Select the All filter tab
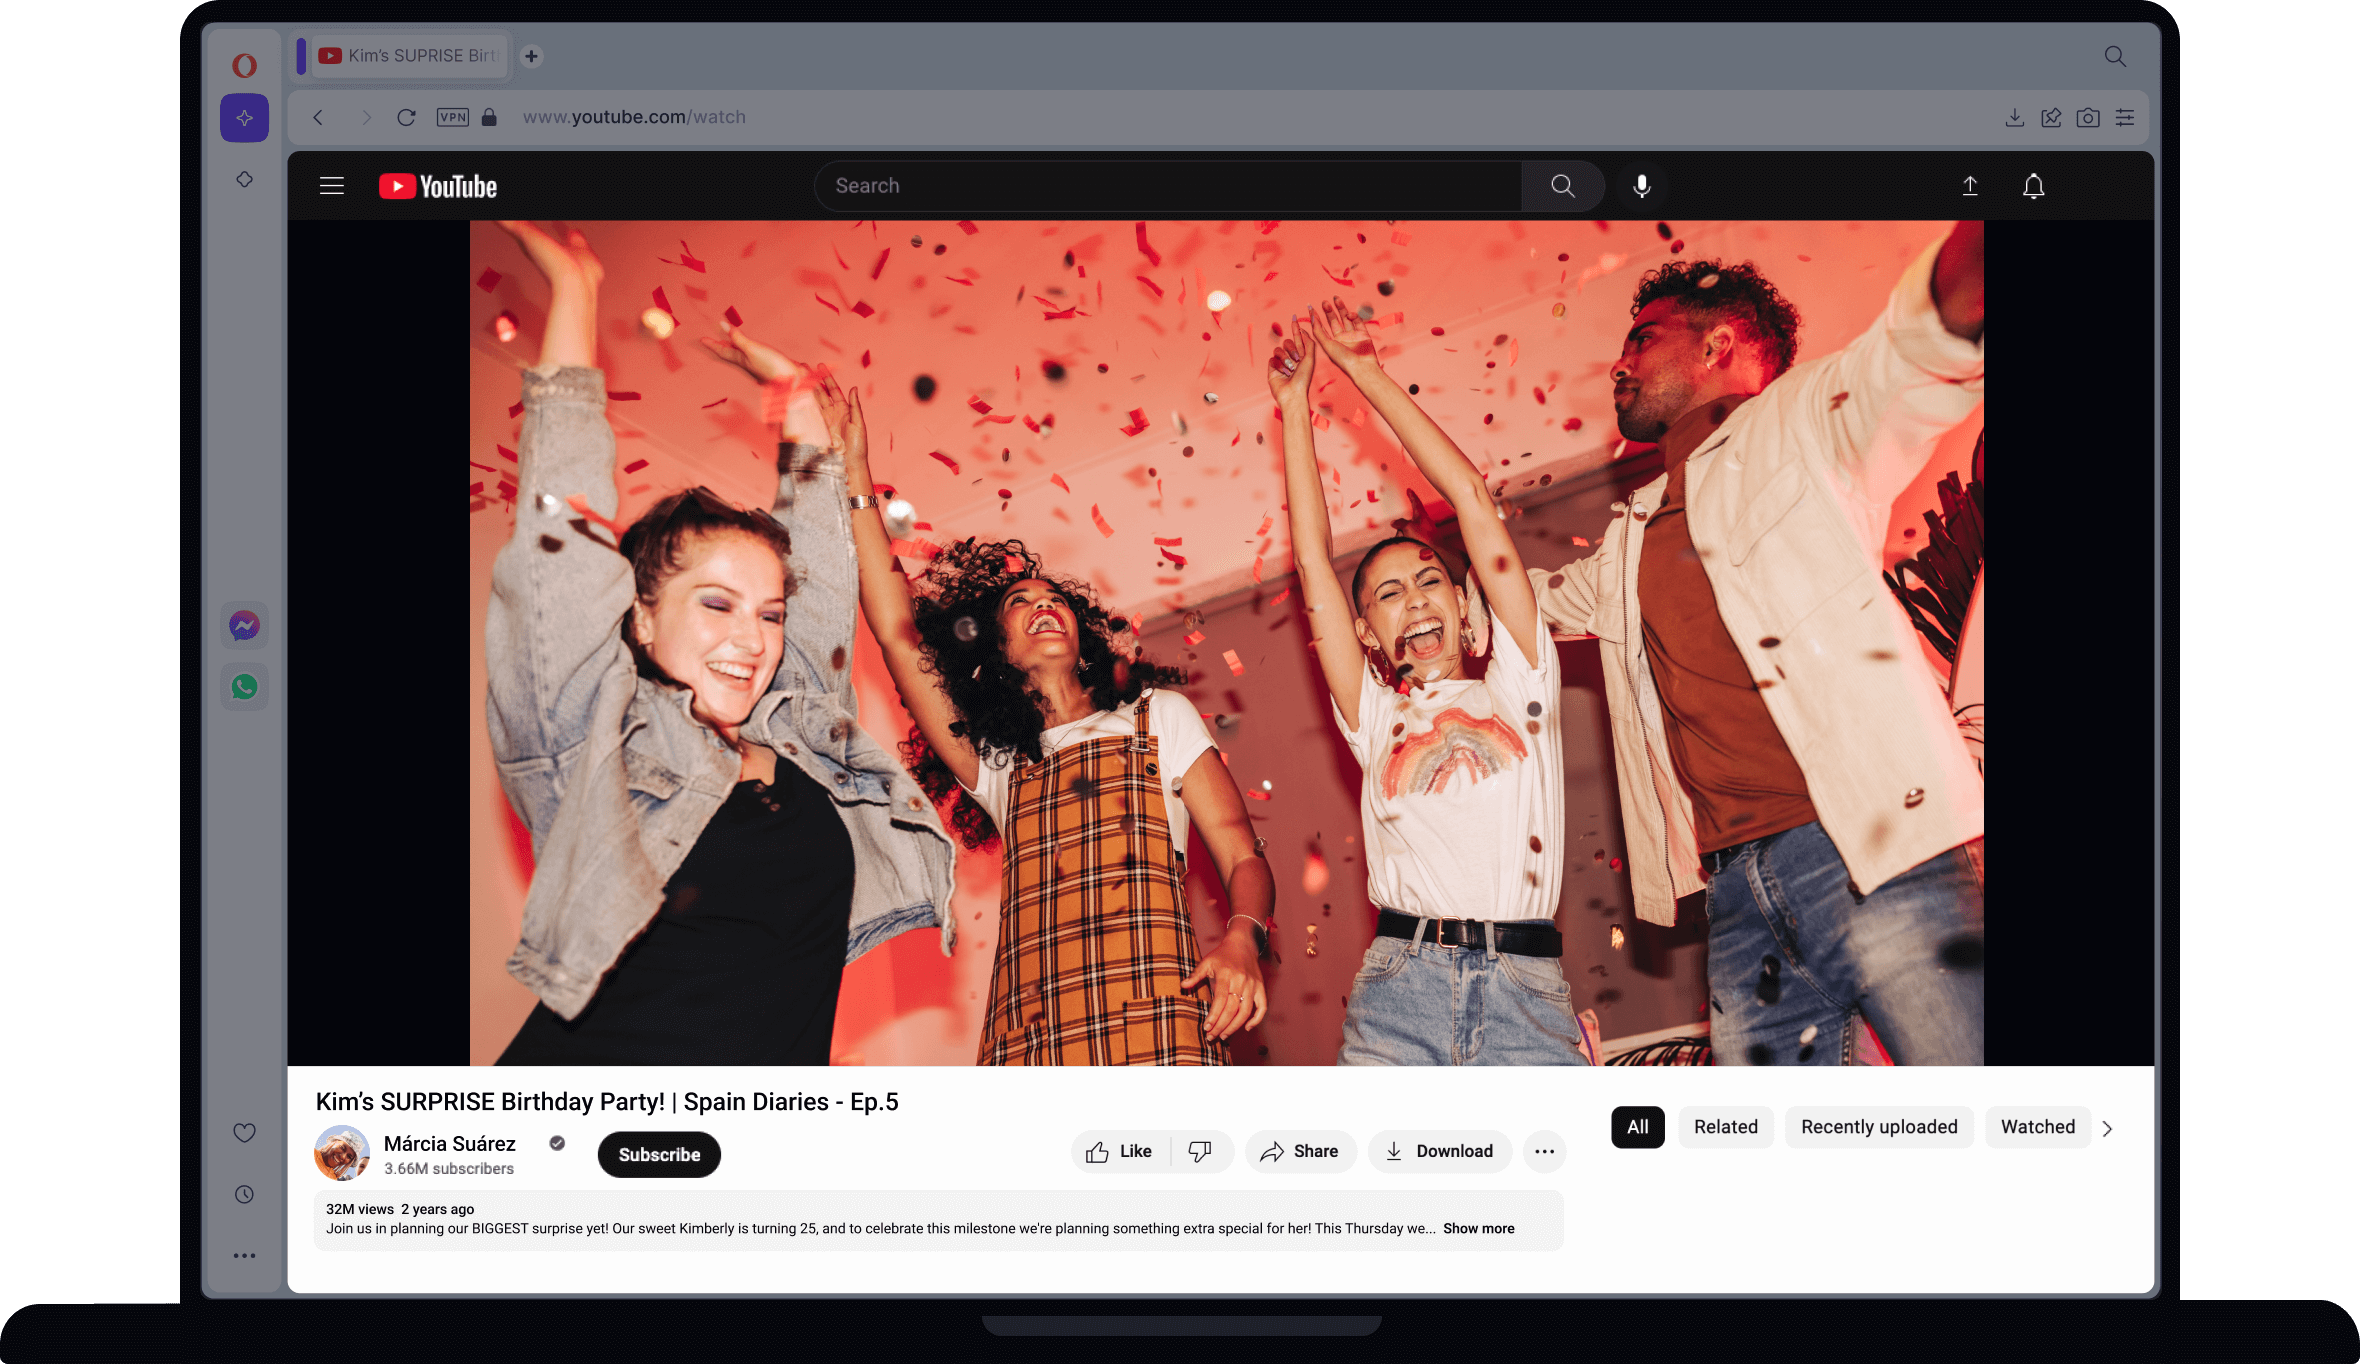 coord(1636,1125)
